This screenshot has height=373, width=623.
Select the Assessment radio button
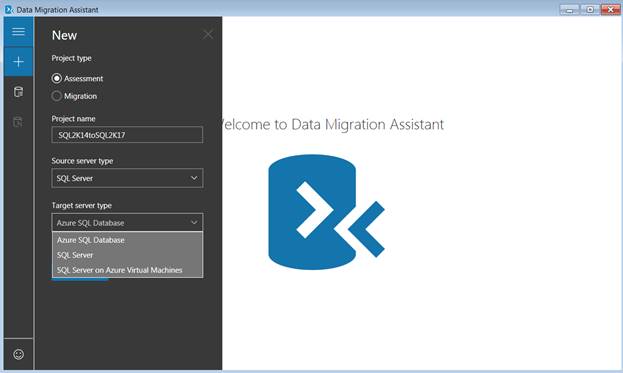coord(56,78)
